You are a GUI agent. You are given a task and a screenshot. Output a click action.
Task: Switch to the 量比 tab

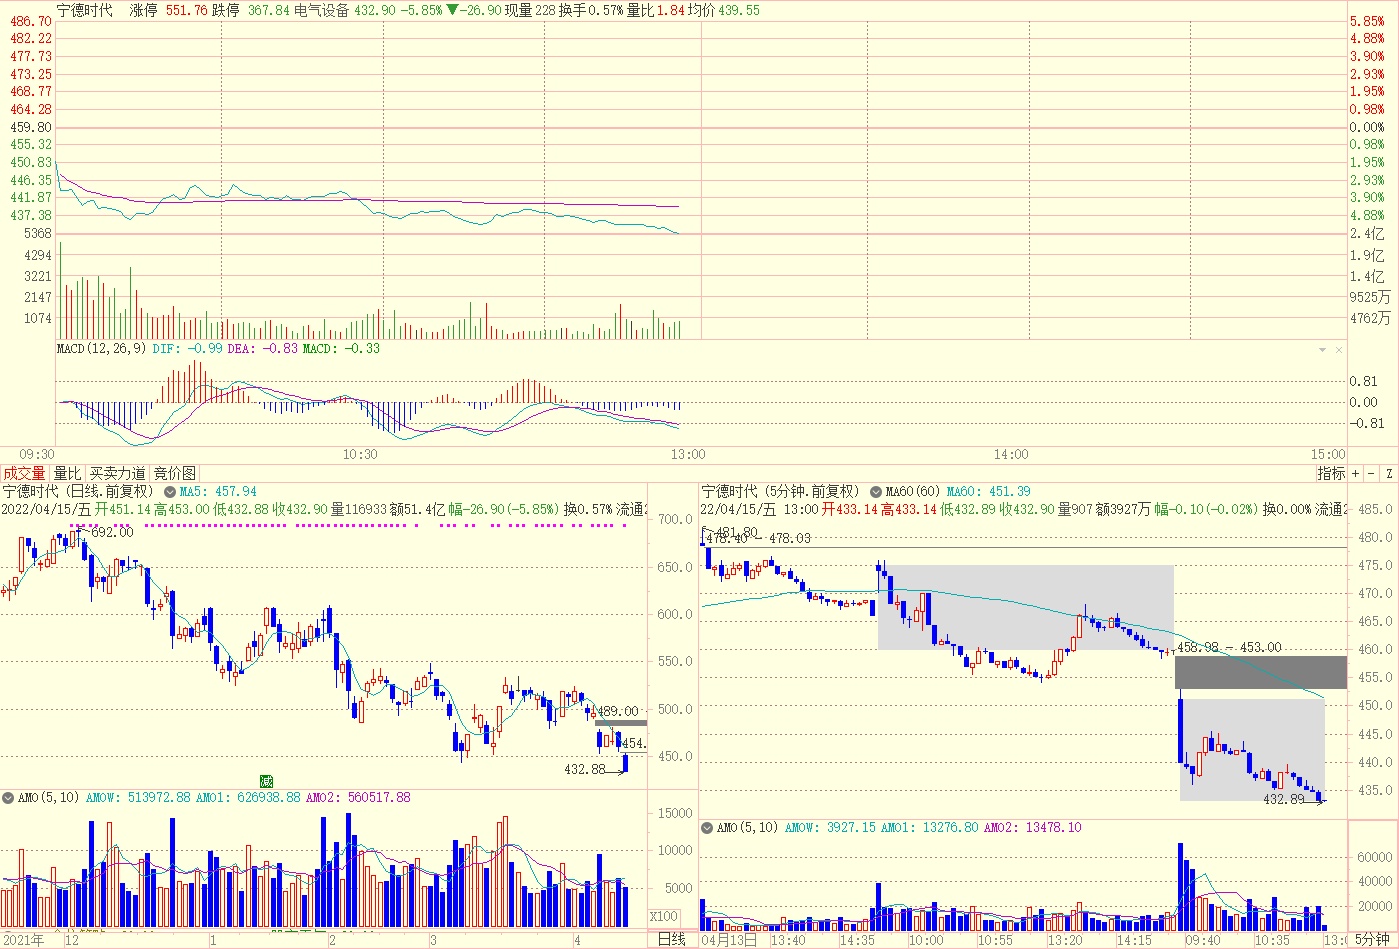click(67, 473)
